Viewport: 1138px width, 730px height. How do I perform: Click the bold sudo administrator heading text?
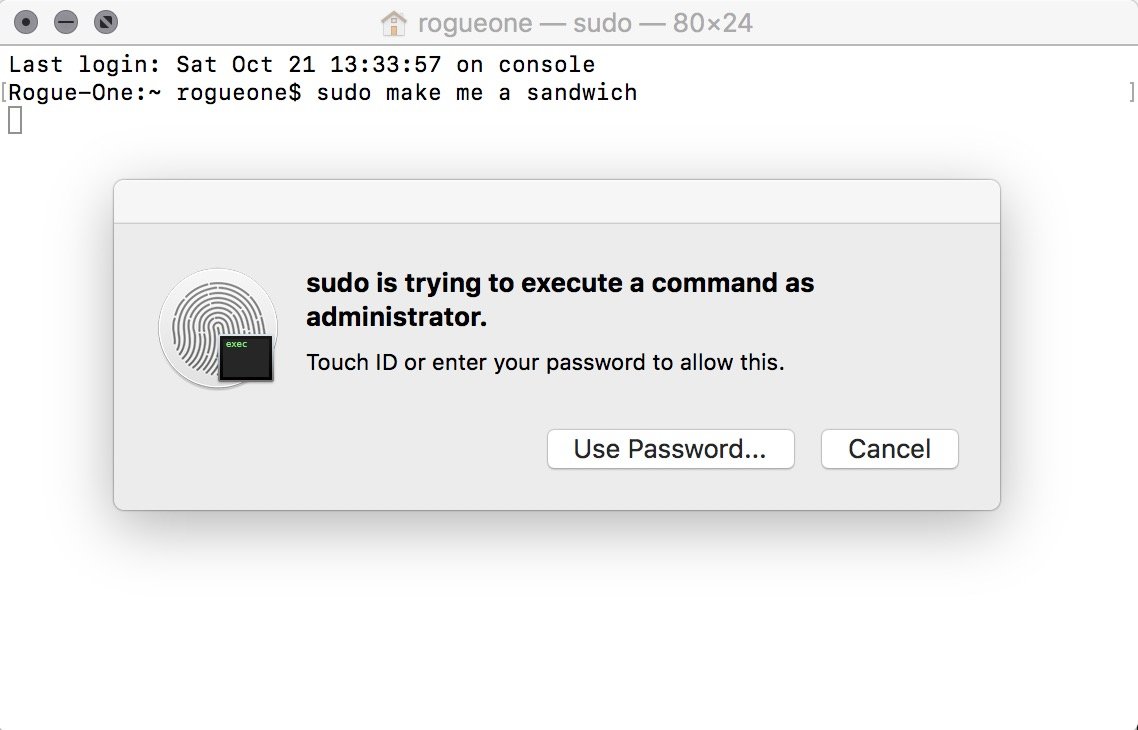pyautogui.click(x=560, y=300)
